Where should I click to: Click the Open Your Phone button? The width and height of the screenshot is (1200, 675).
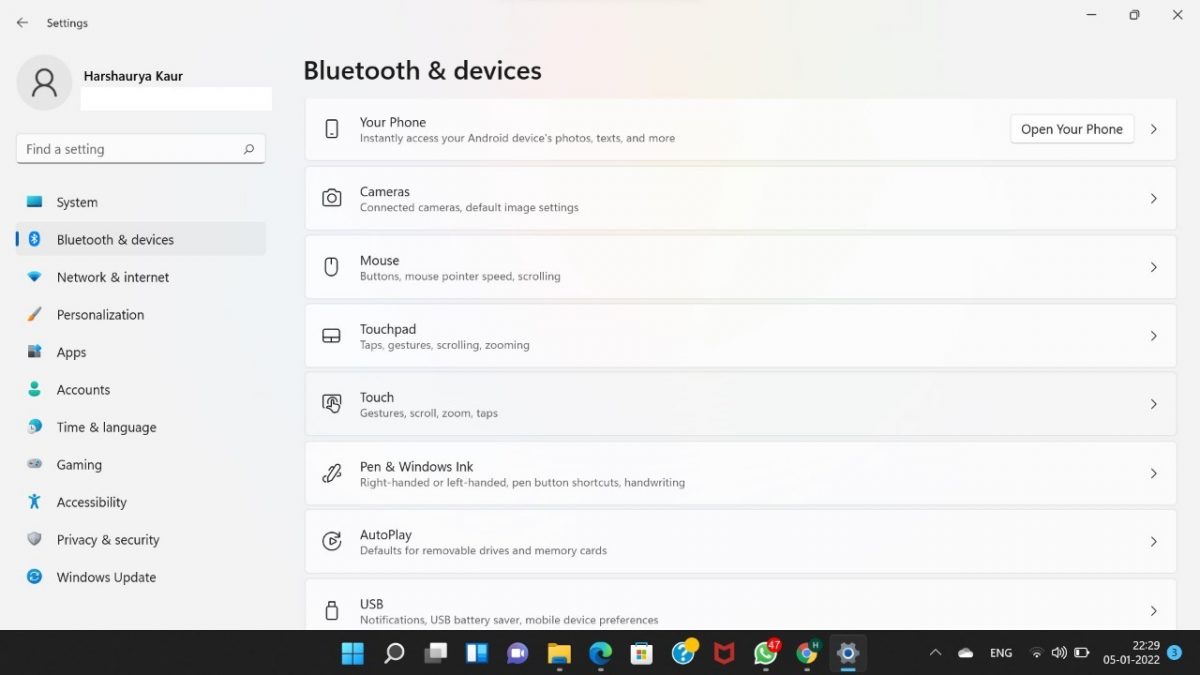coord(1071,129)
